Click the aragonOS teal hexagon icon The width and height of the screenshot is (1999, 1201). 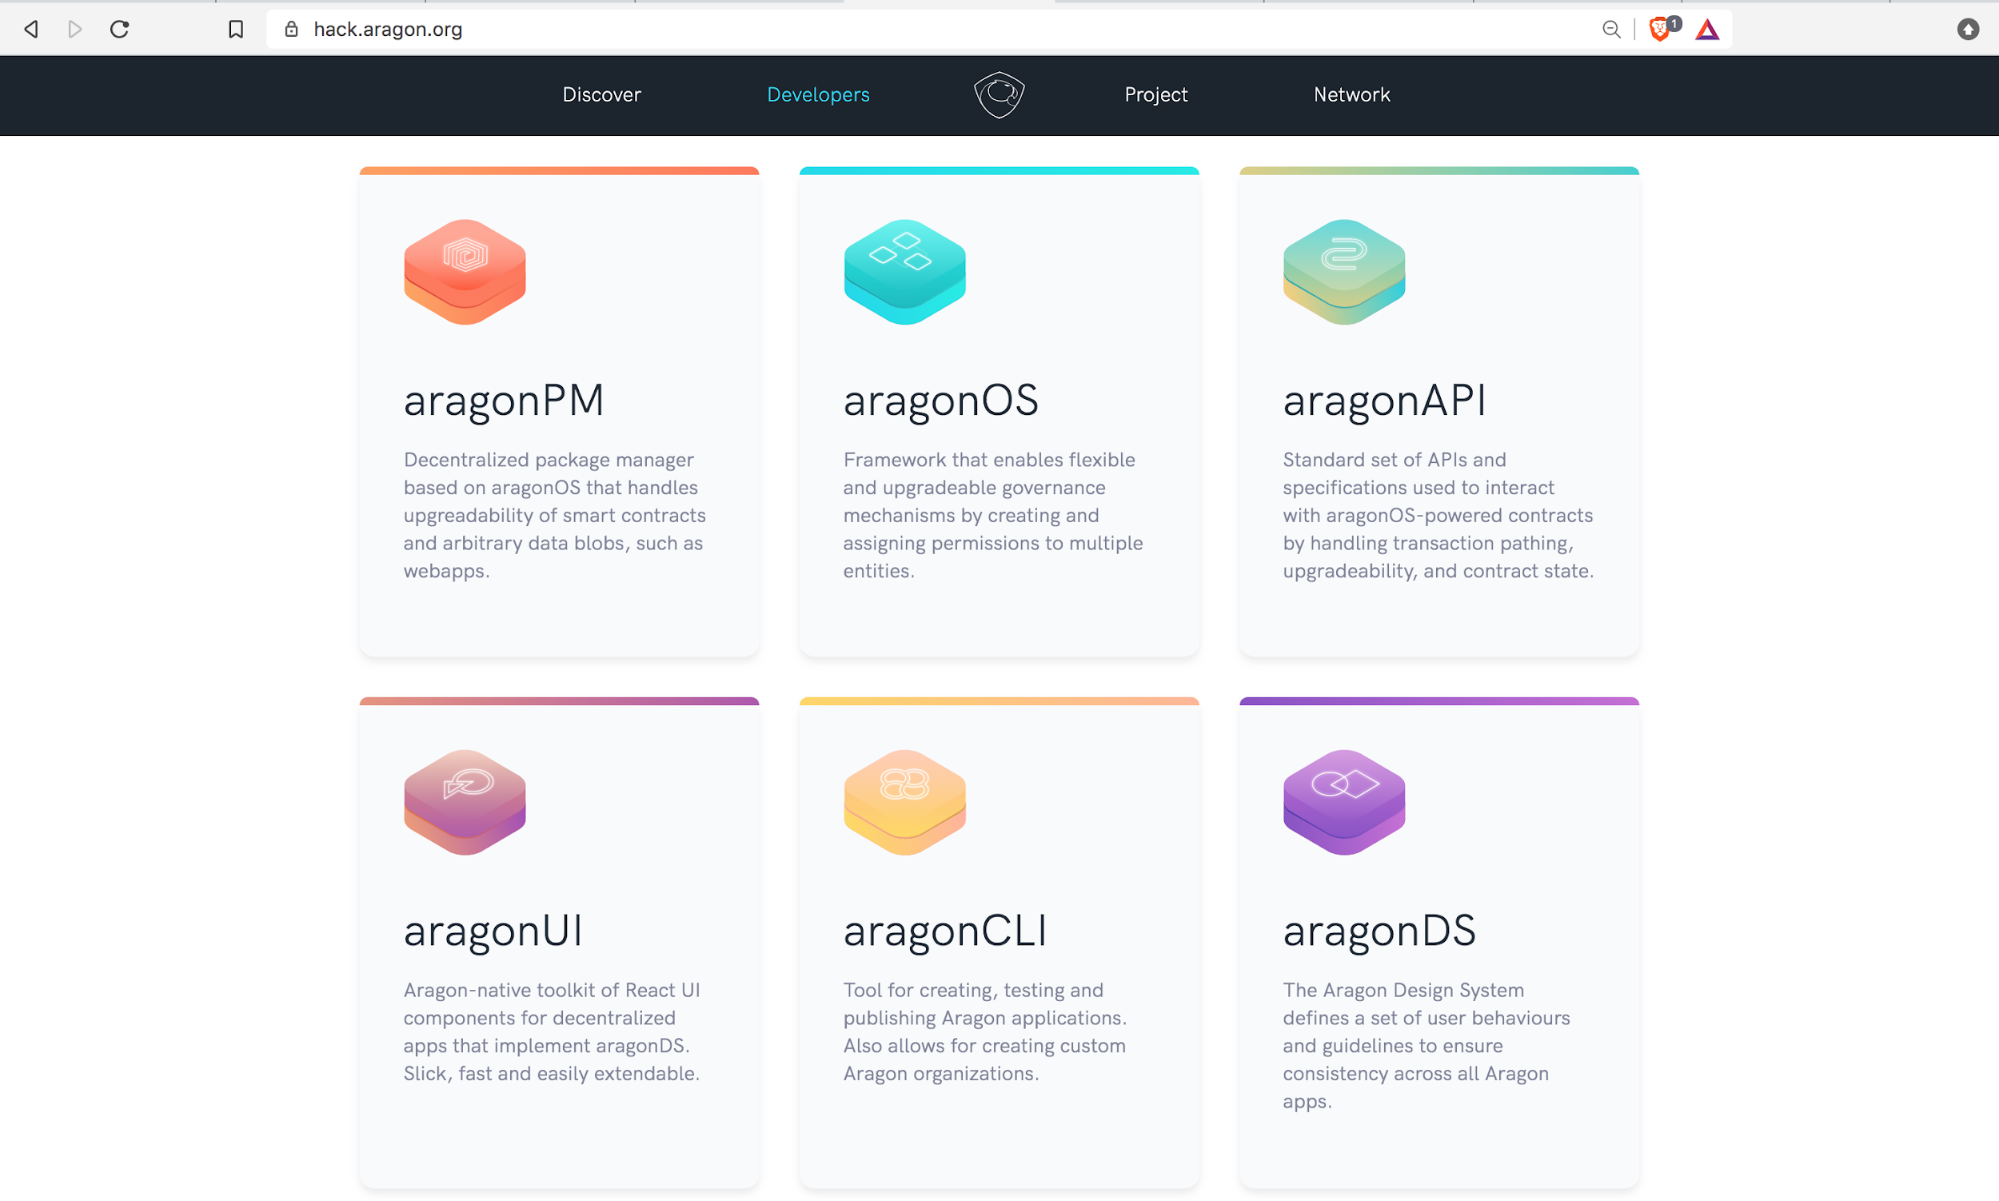(905, 272)
